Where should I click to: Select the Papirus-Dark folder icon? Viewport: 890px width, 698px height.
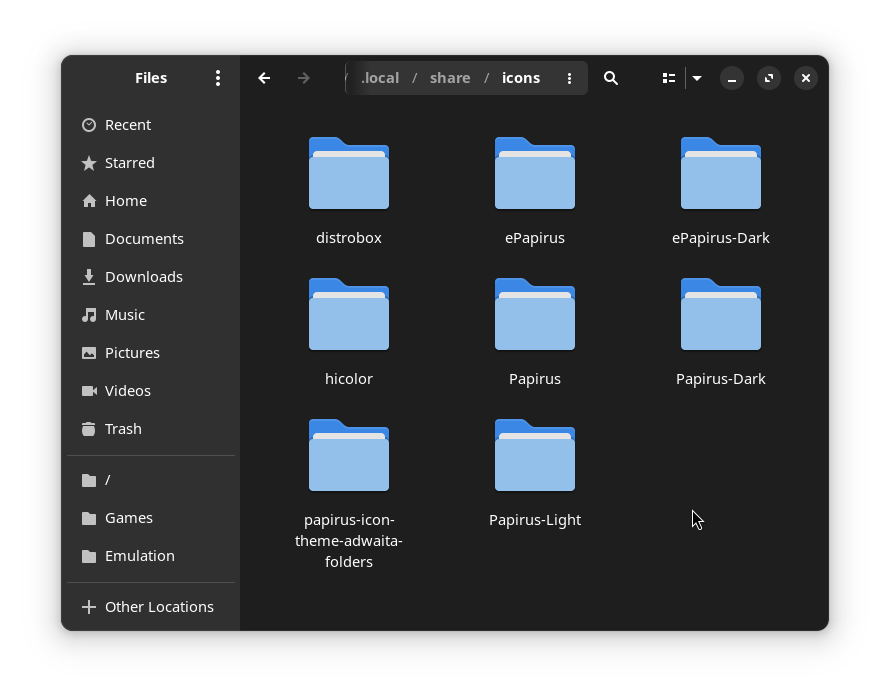[721, 314]
